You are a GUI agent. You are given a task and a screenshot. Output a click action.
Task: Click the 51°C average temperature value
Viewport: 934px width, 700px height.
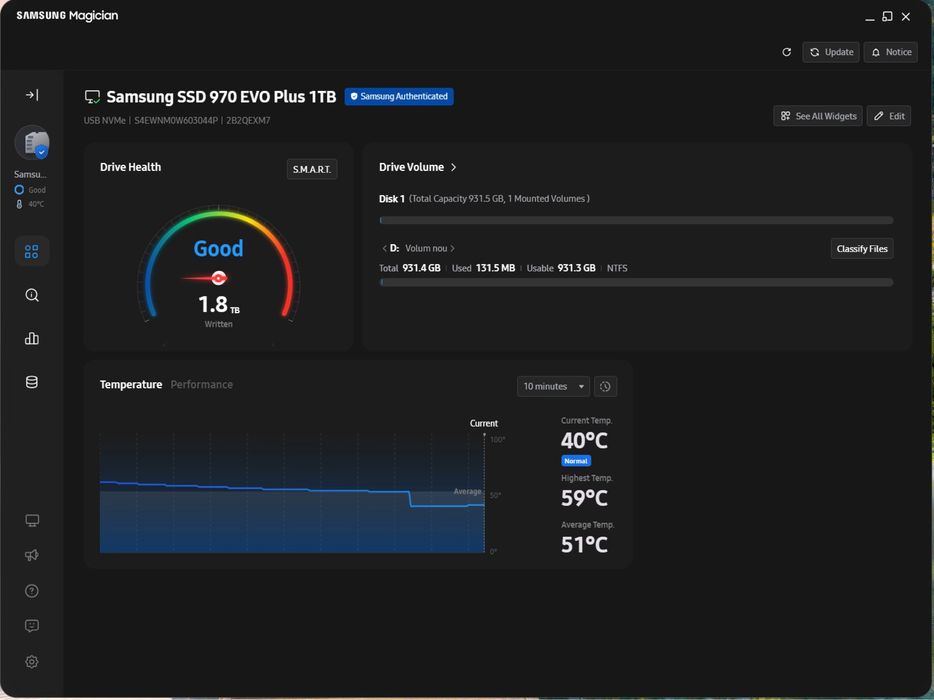584,544
